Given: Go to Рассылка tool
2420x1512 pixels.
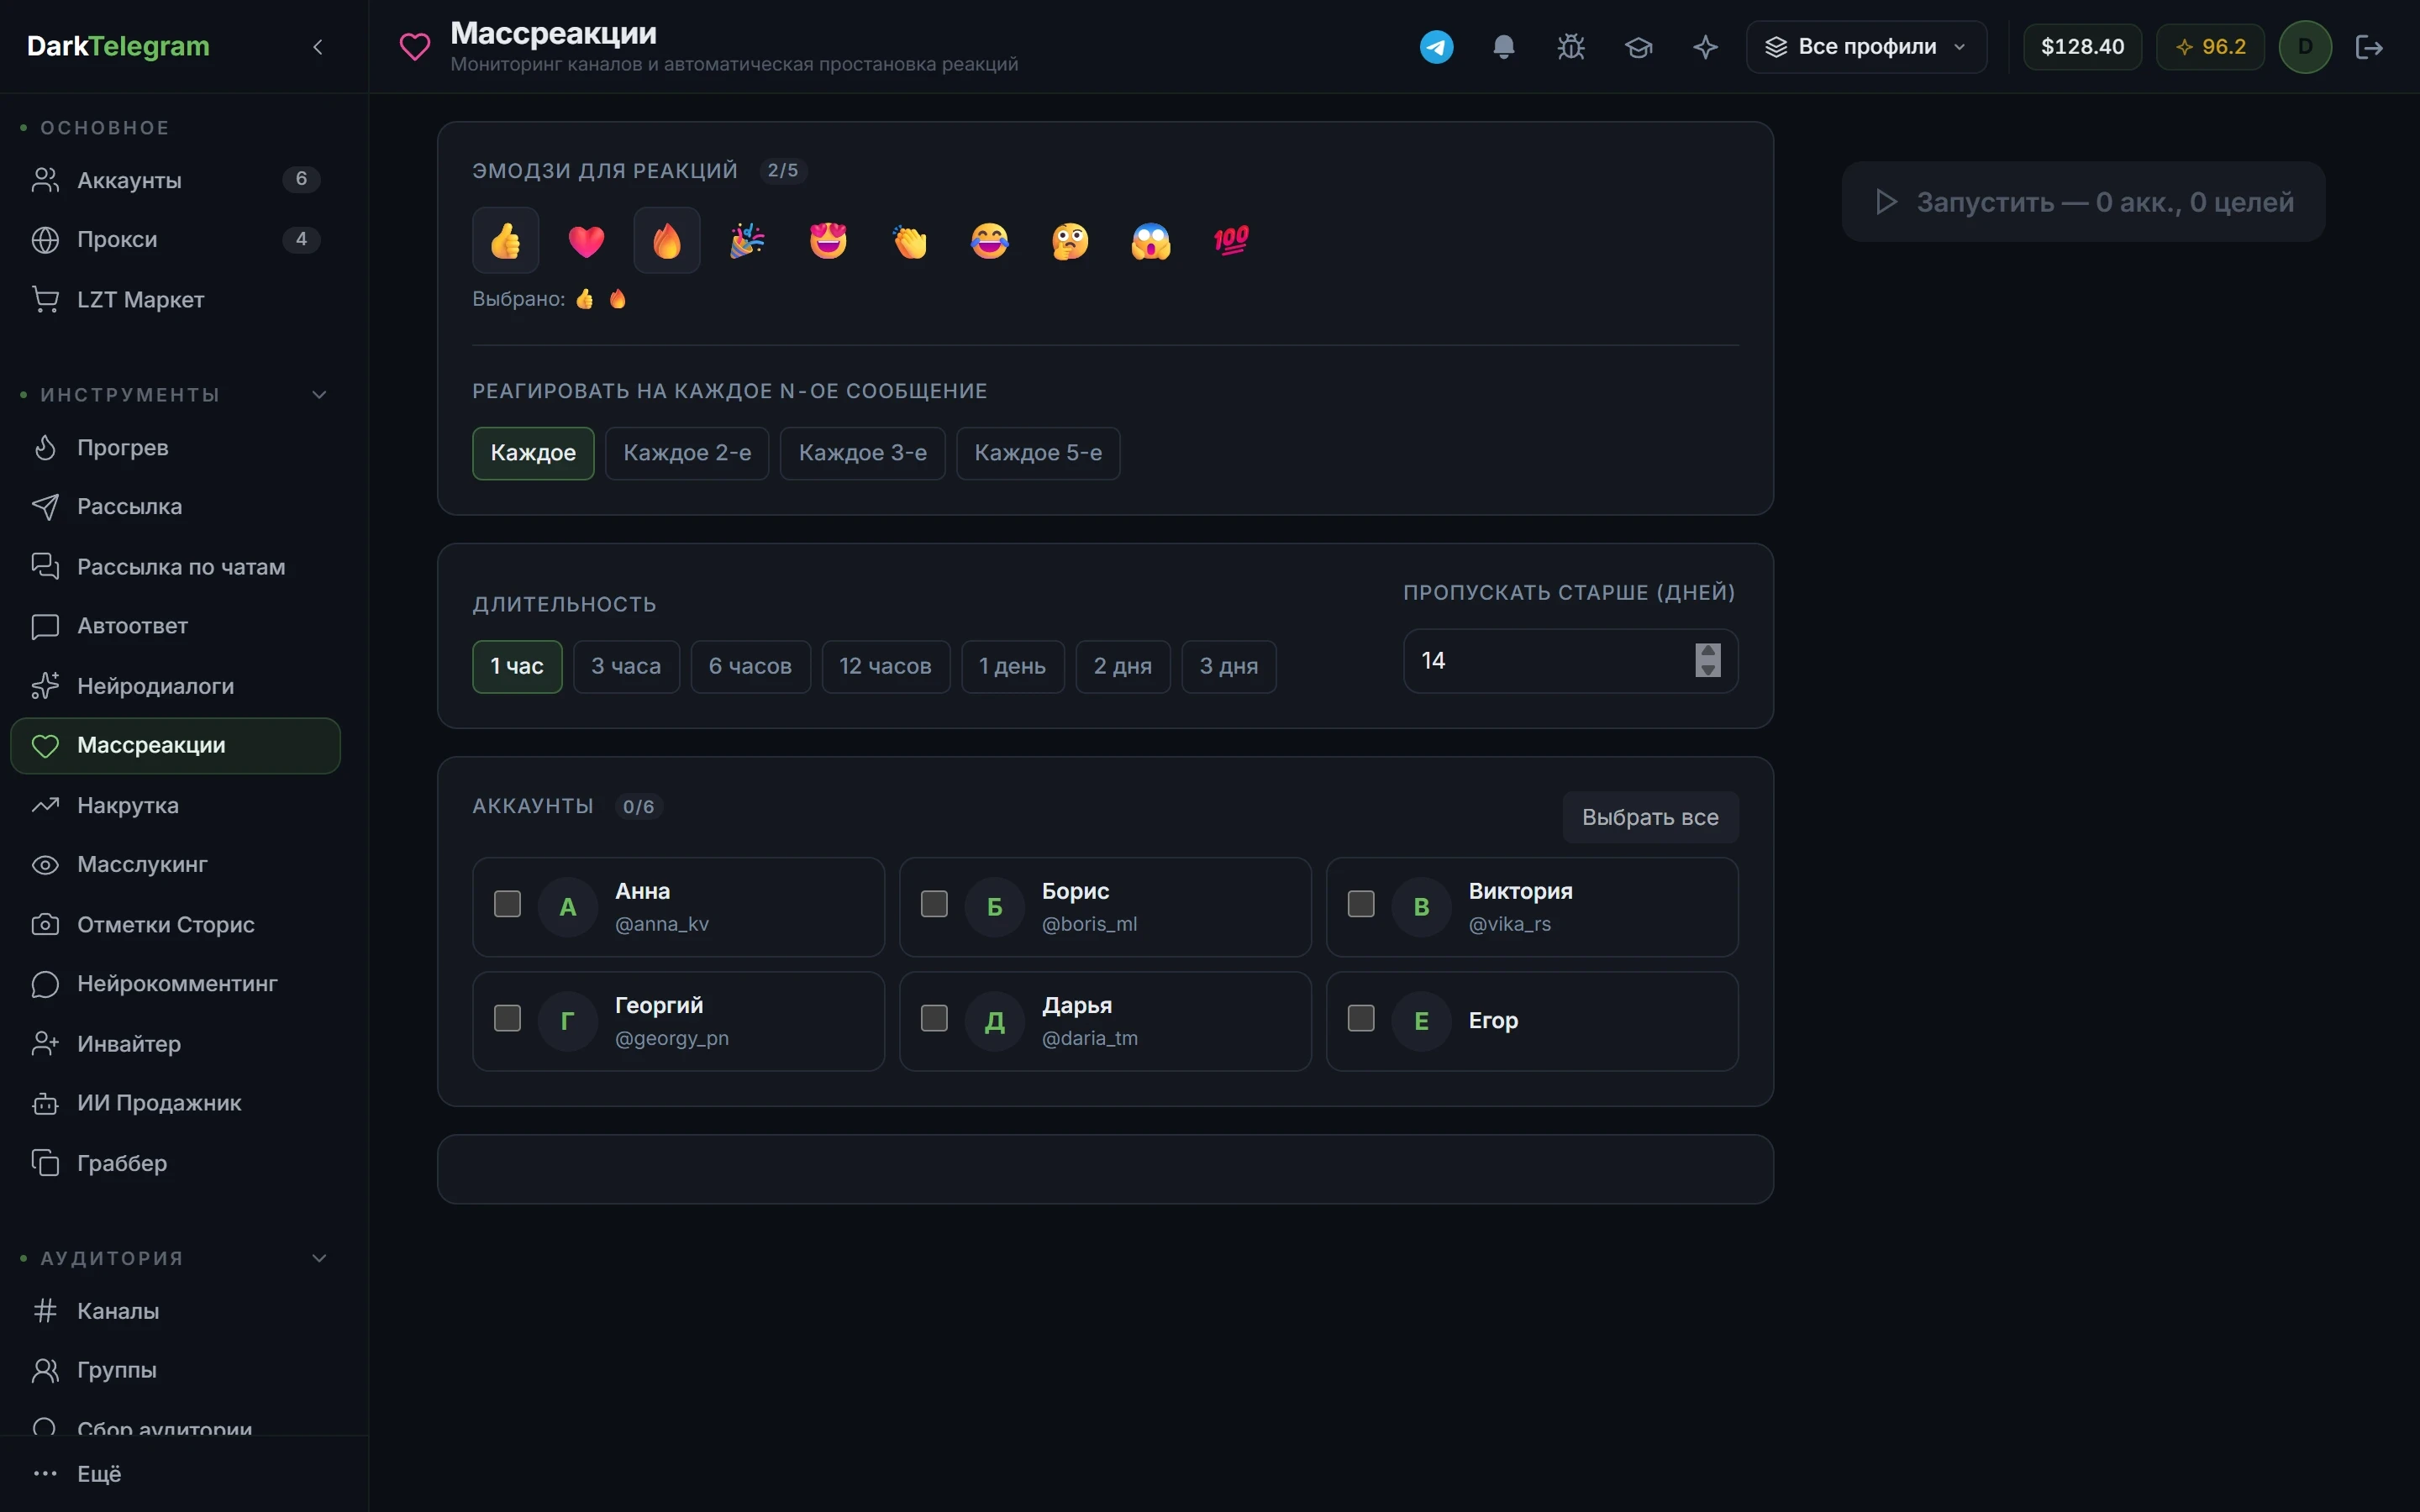Looking at the screenshot, I should [x=175, y=507].
